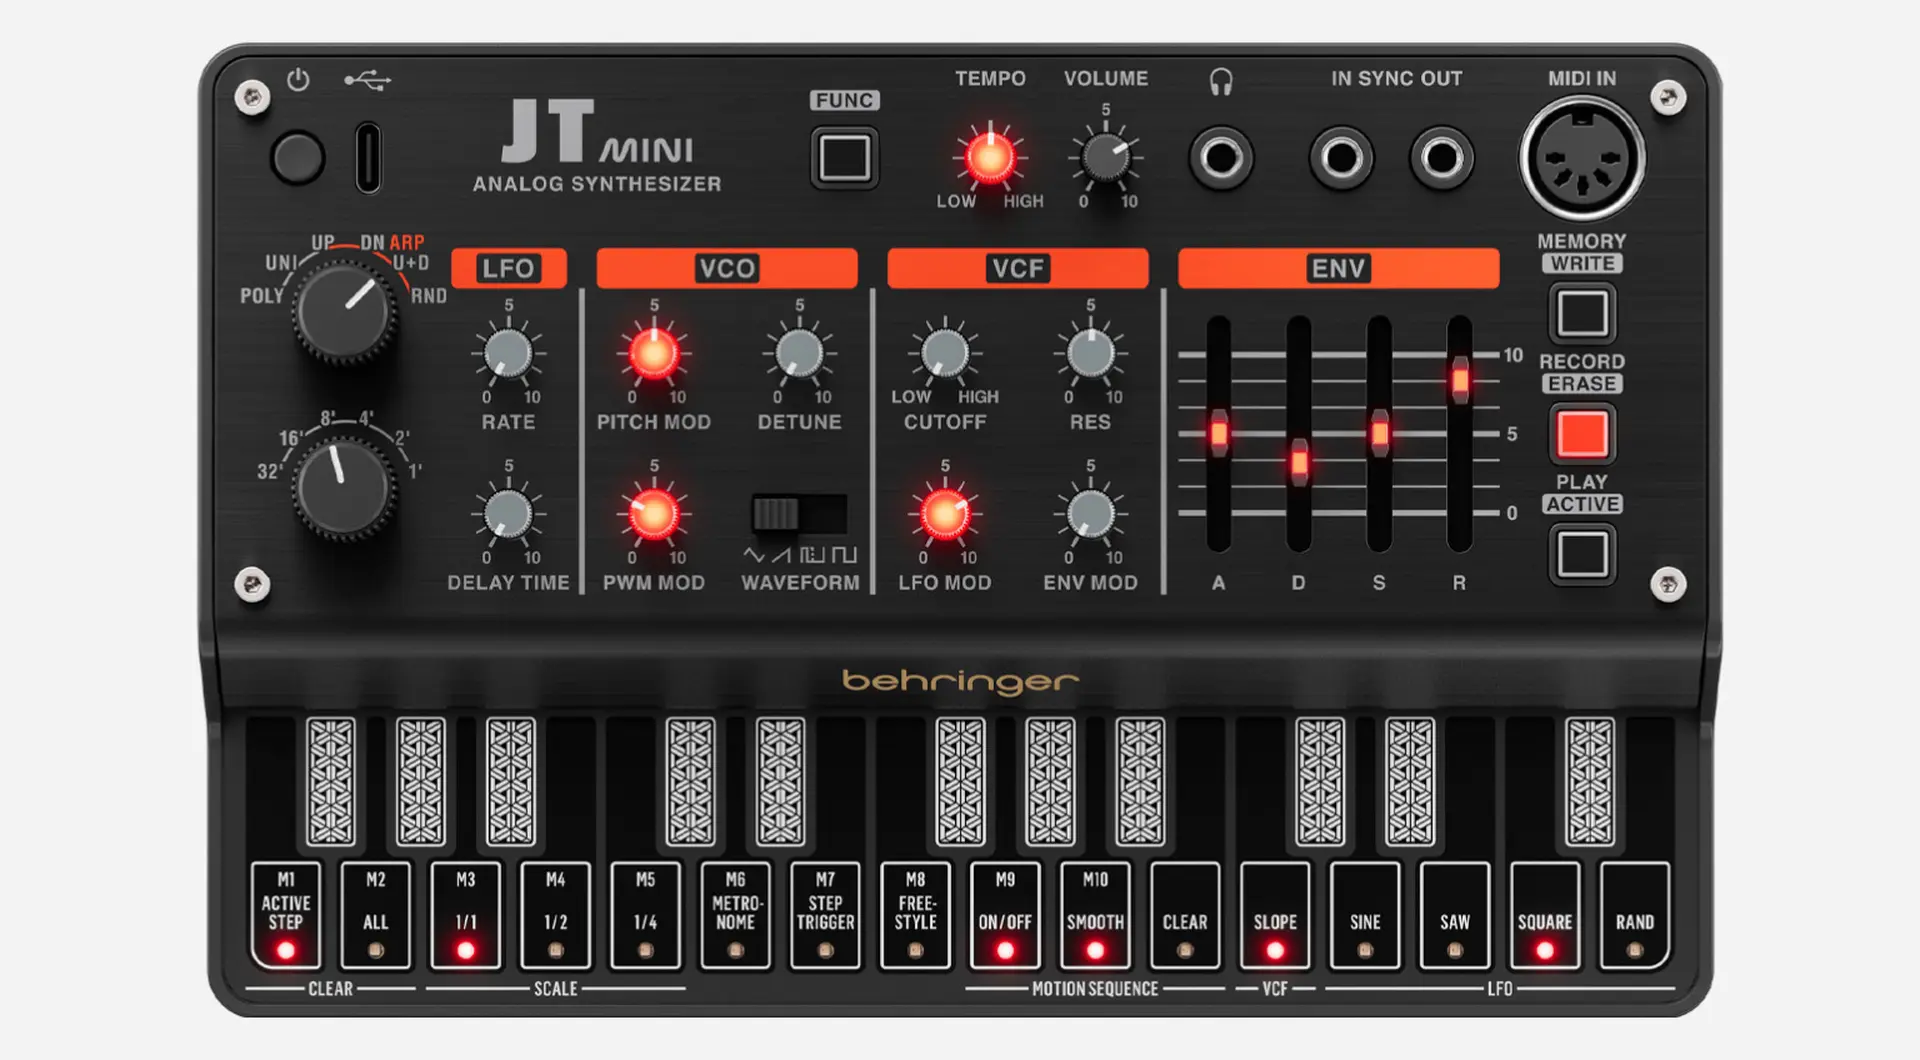Toggle the WAVEFORM selector switch
1920x1060 pixels.
pos(798,514)
